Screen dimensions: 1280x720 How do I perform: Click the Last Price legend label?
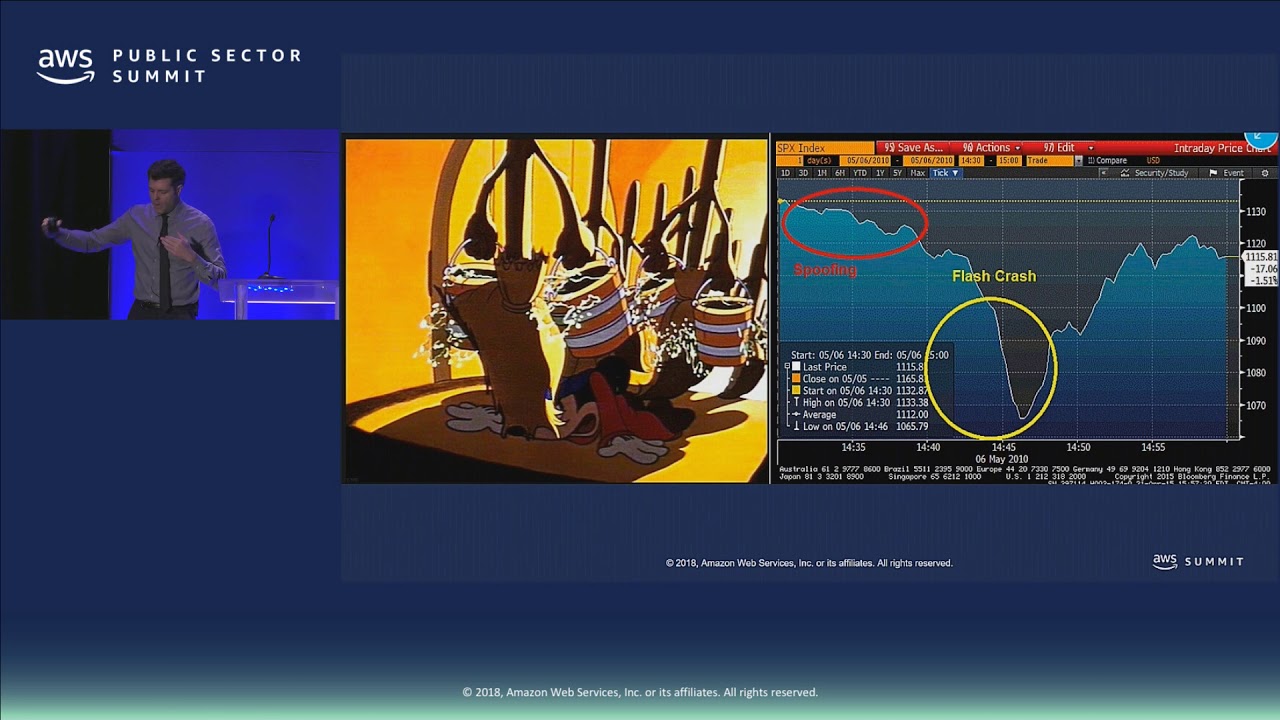[x=825, y=367]
